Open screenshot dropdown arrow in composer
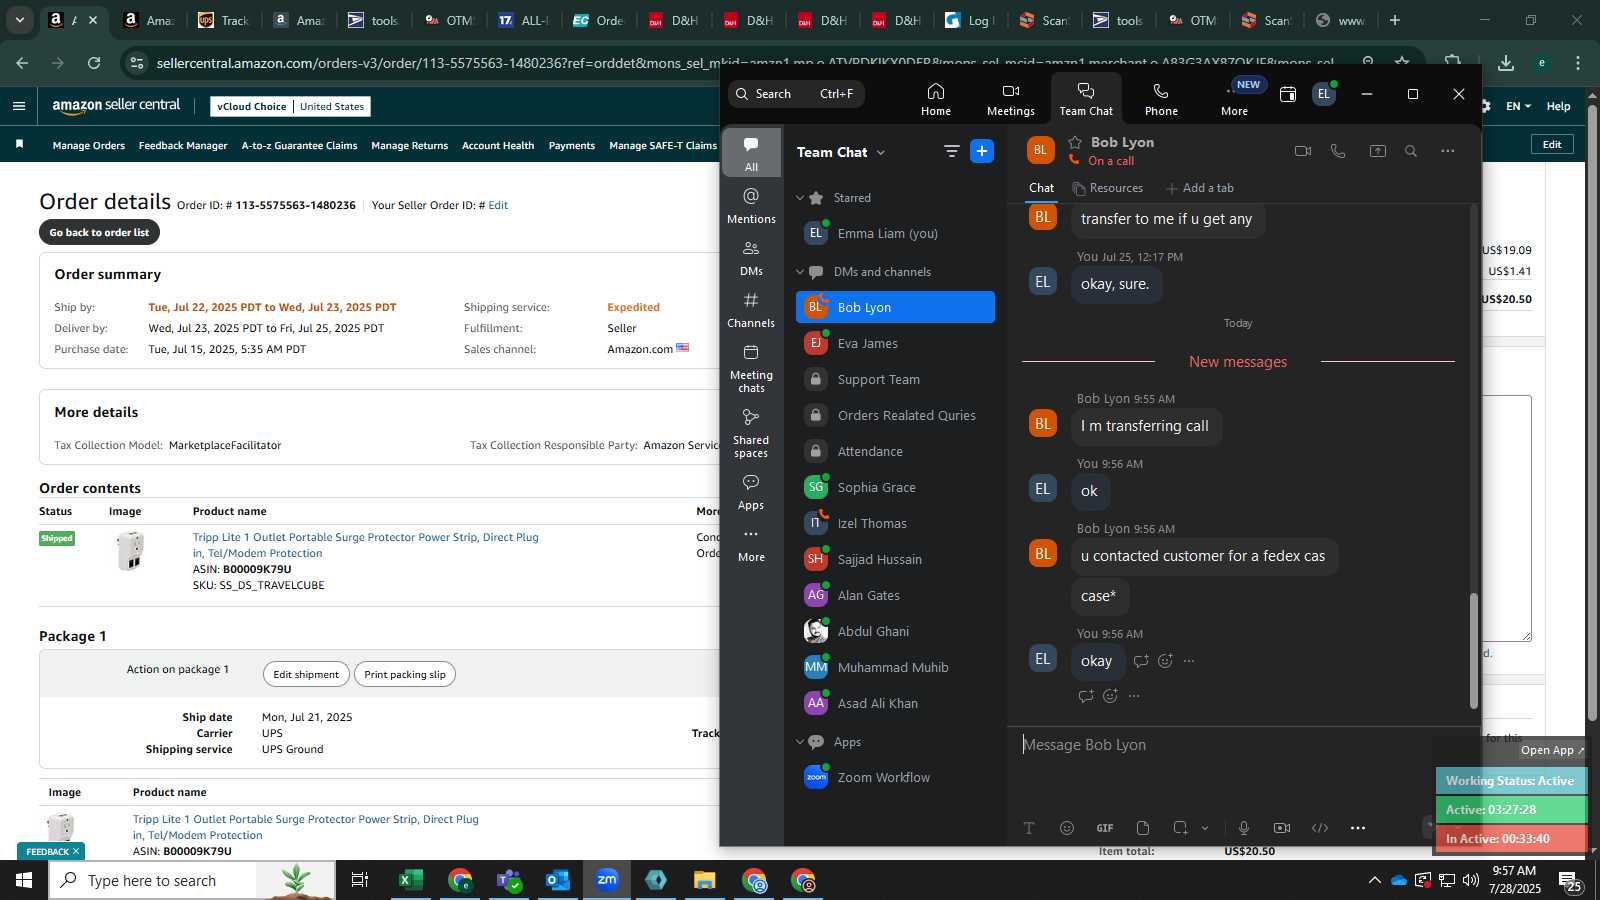 [1205, 828]
